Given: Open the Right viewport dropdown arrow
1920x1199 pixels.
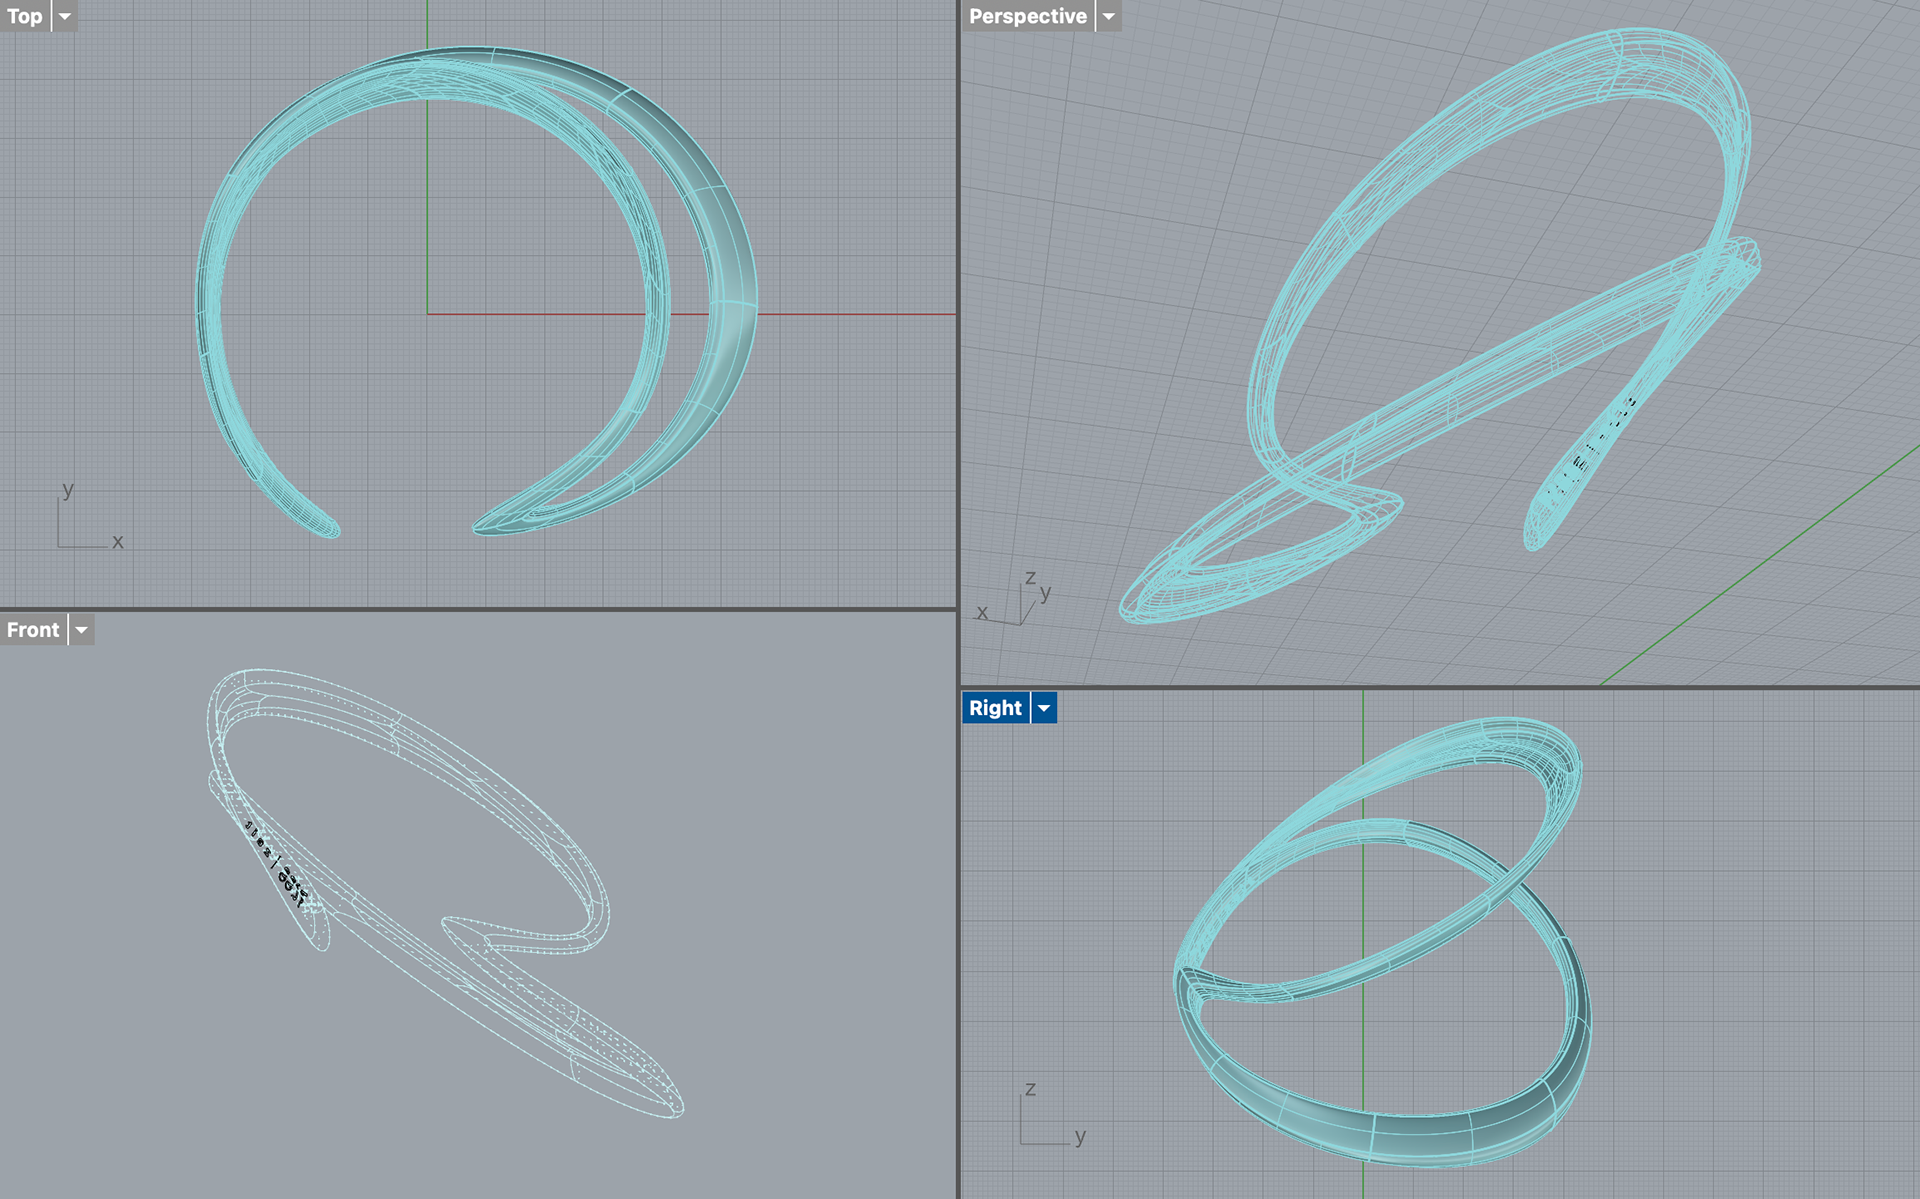Looking at the screenshot, I should [x=1044, y=708].
